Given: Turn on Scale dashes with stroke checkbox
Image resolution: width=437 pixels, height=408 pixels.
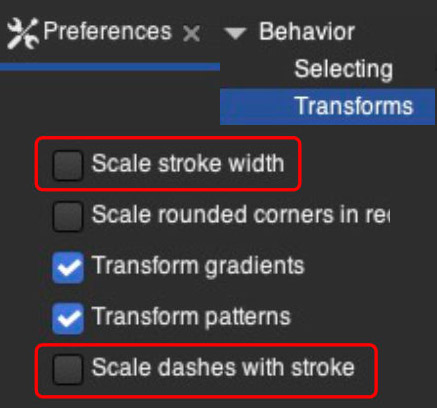Looking at the screenshot, I should click(x=68, y=369).
